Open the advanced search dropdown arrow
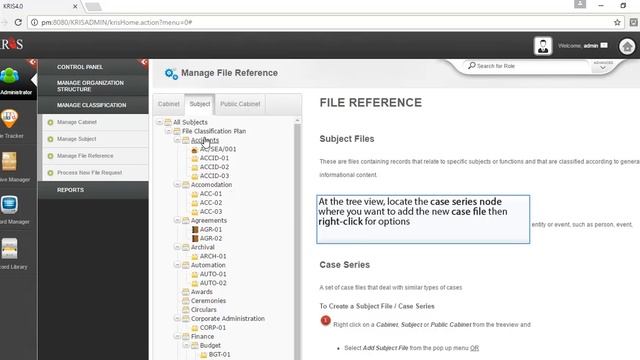Screen dimensions: 640x360 click(x=603, y=68)
